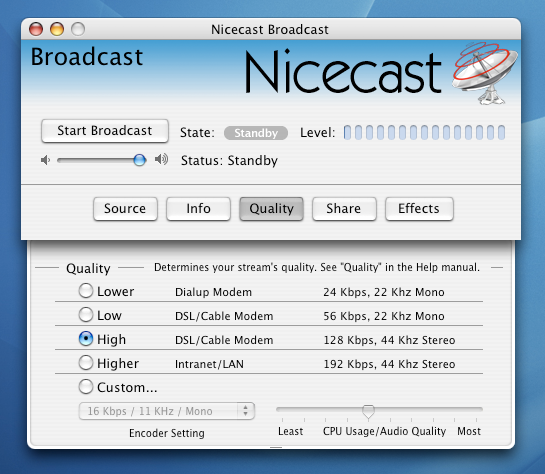Click the 'Intranet/LAN' text
The width and height of the screenshot is (545, 474).
(209, 364)
